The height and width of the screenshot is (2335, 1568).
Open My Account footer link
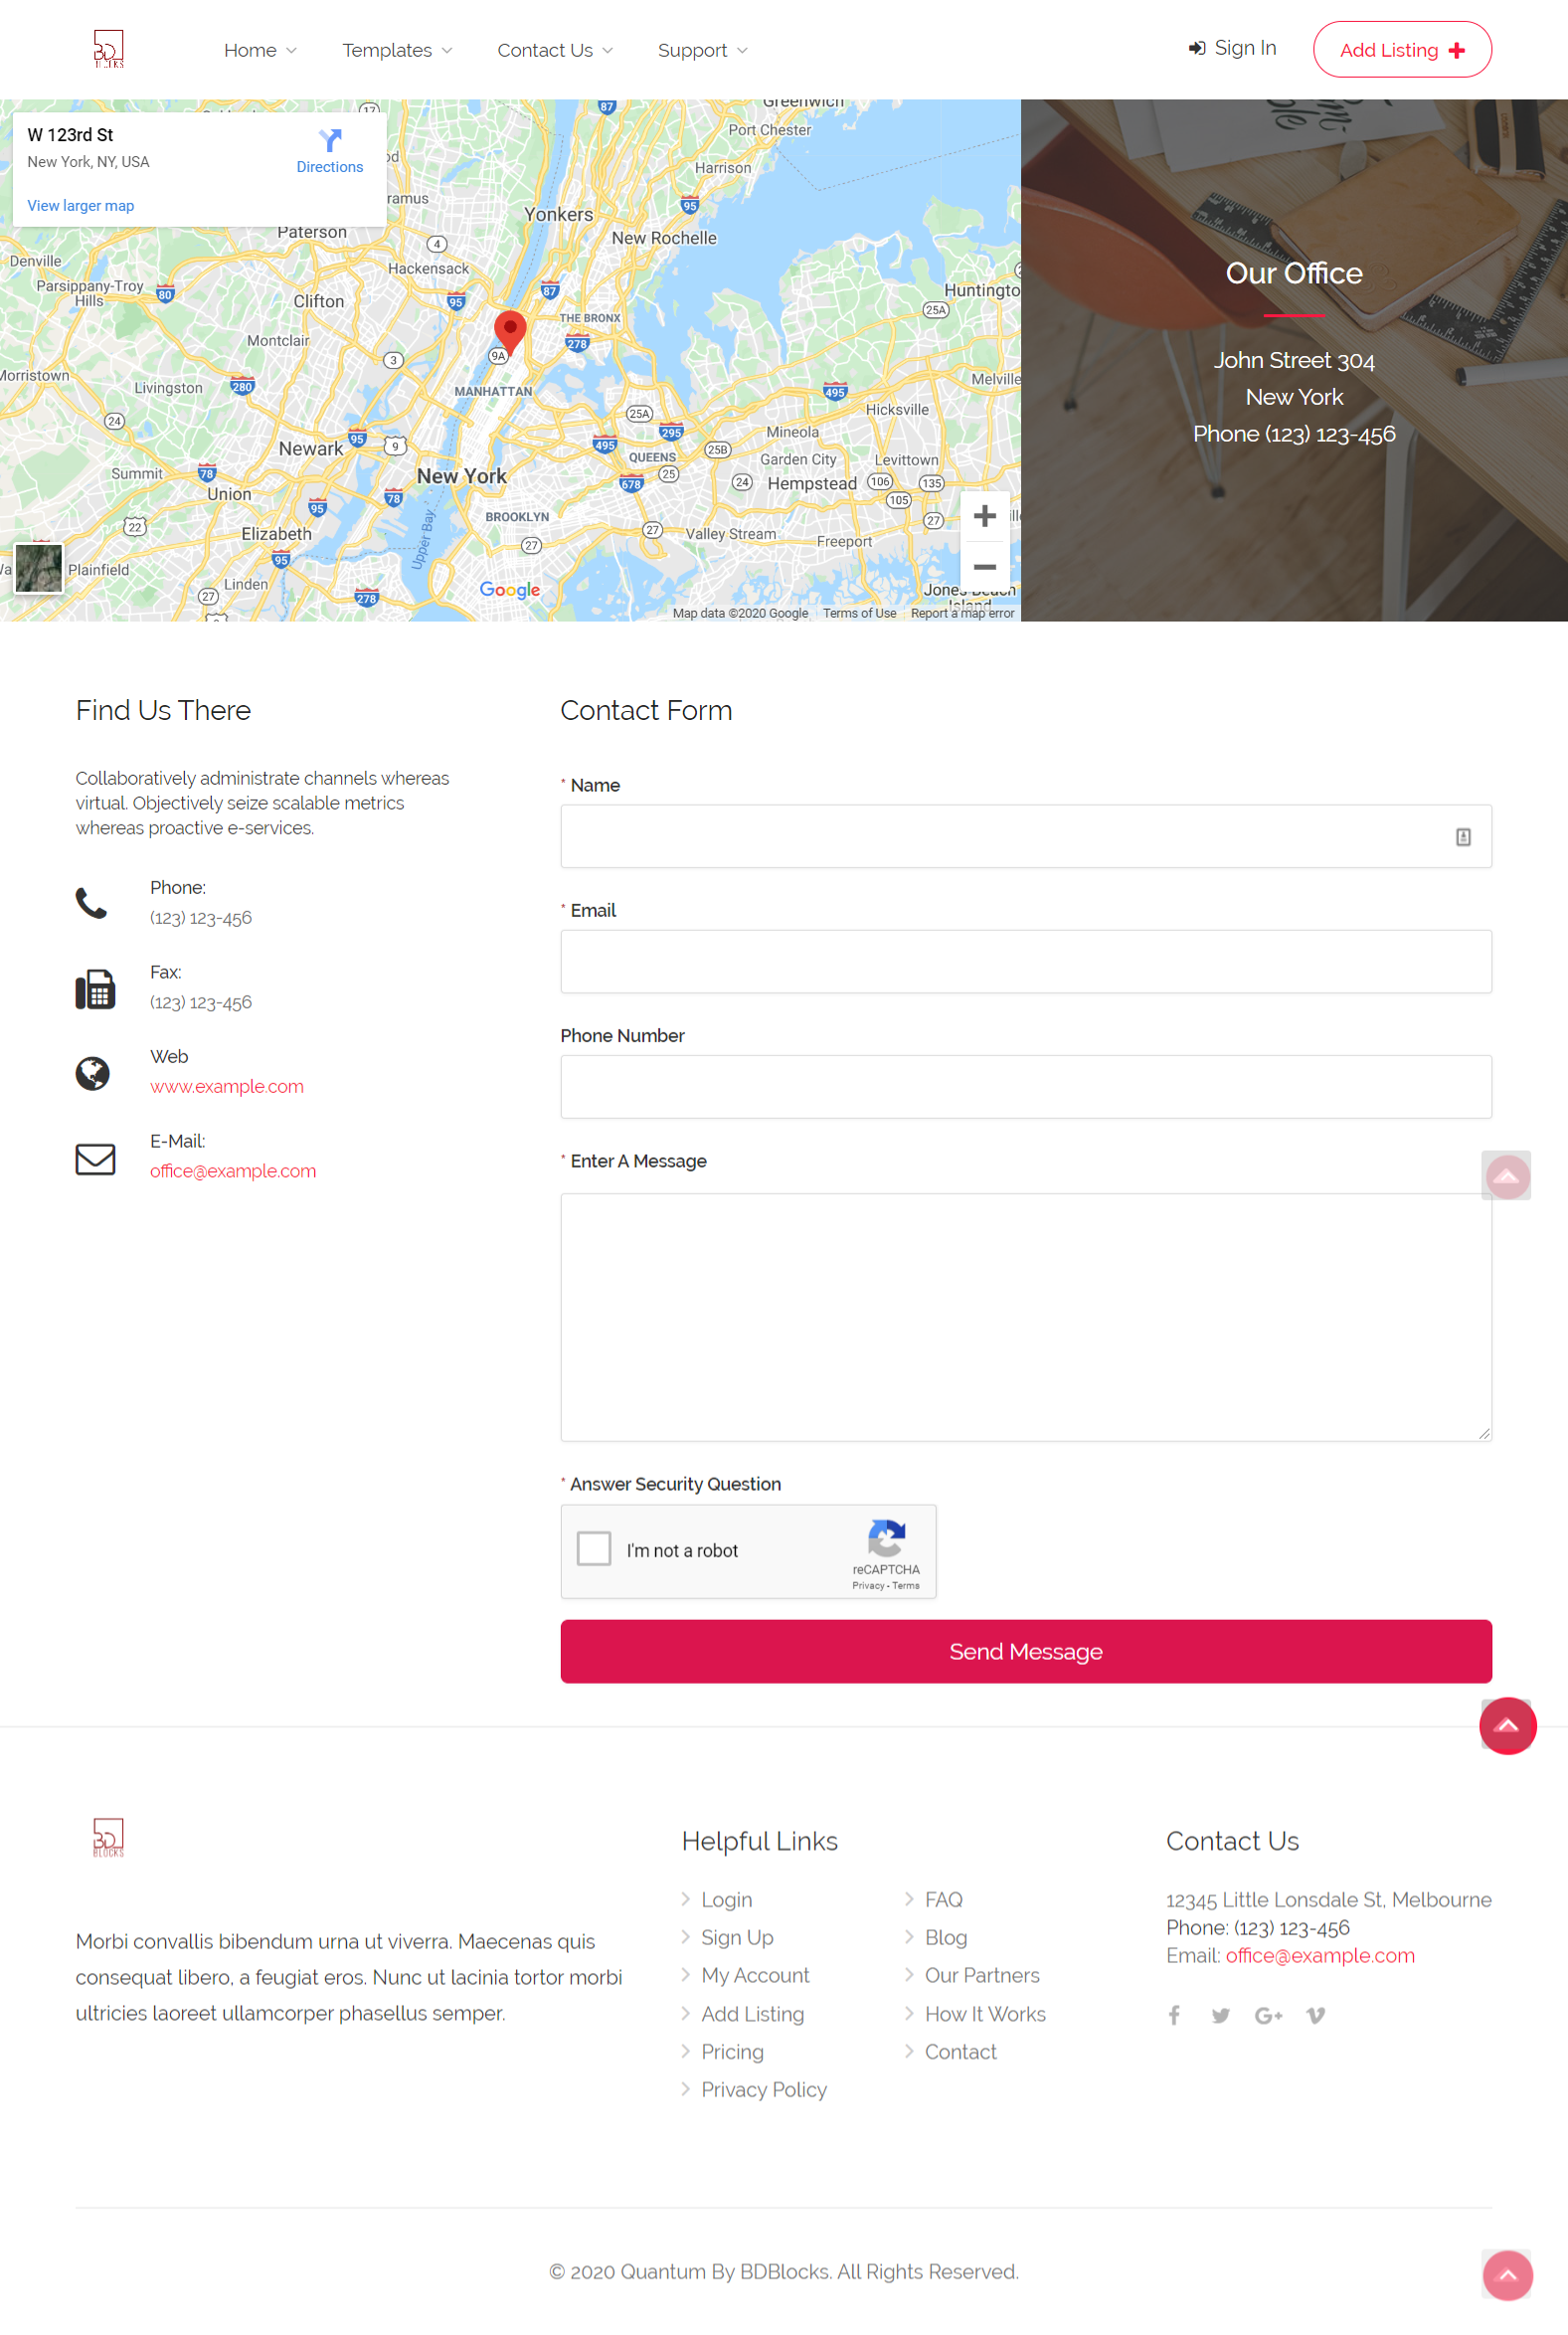(x=755, y=1975)
